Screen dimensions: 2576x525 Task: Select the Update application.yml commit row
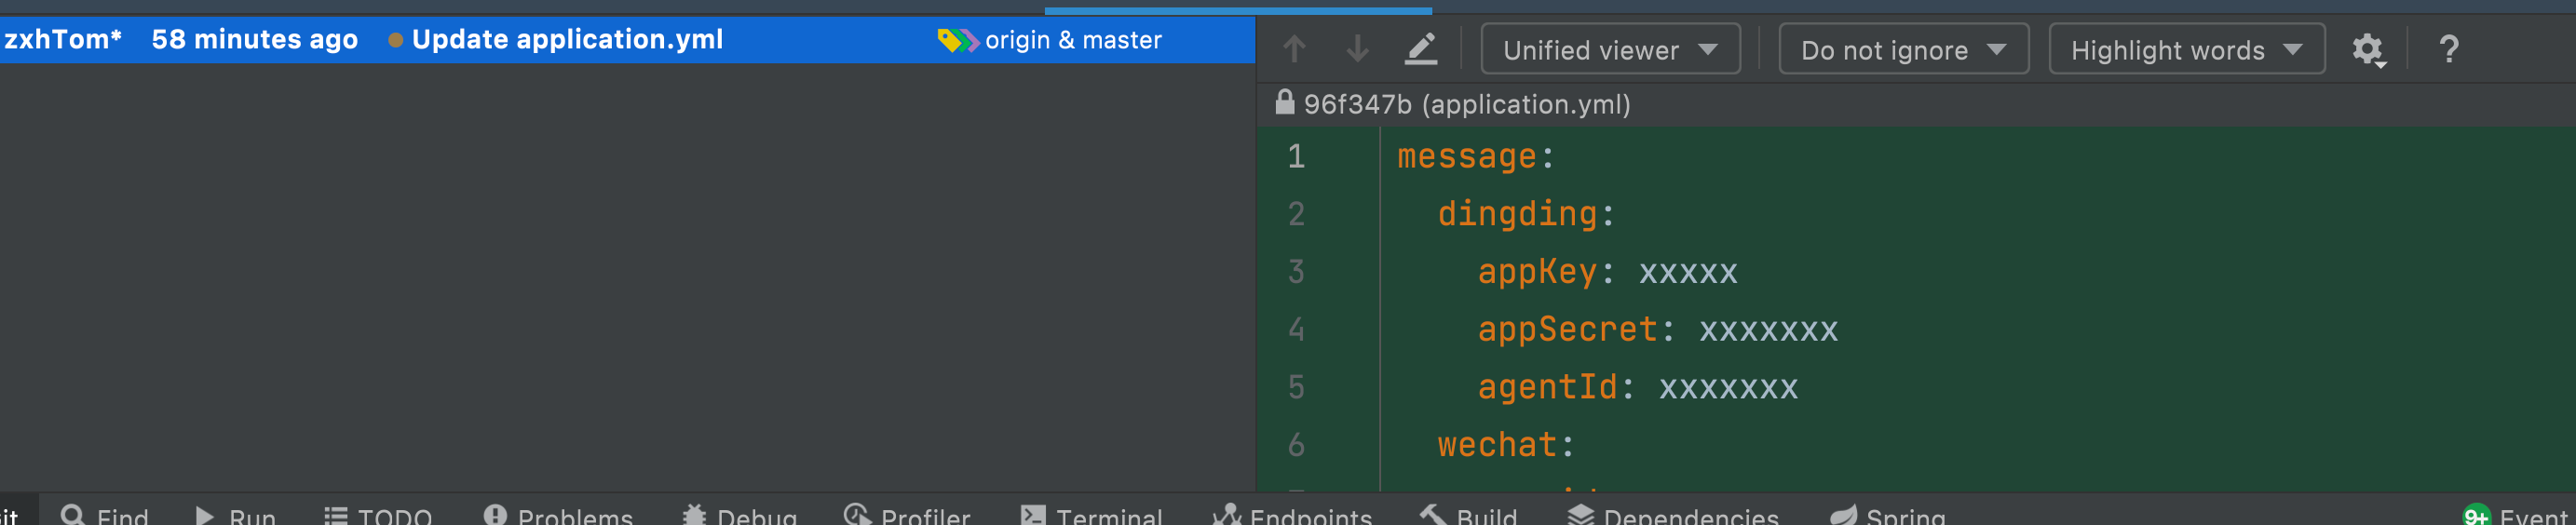click(627, 40)
